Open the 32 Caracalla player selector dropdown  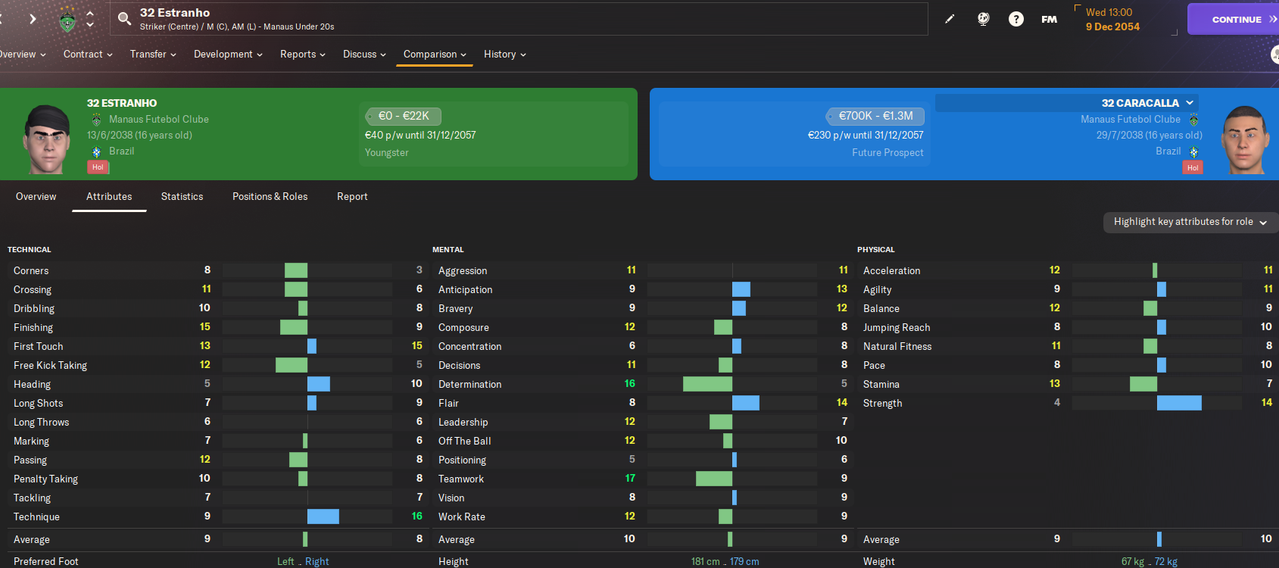click(x=1066, y=103)
